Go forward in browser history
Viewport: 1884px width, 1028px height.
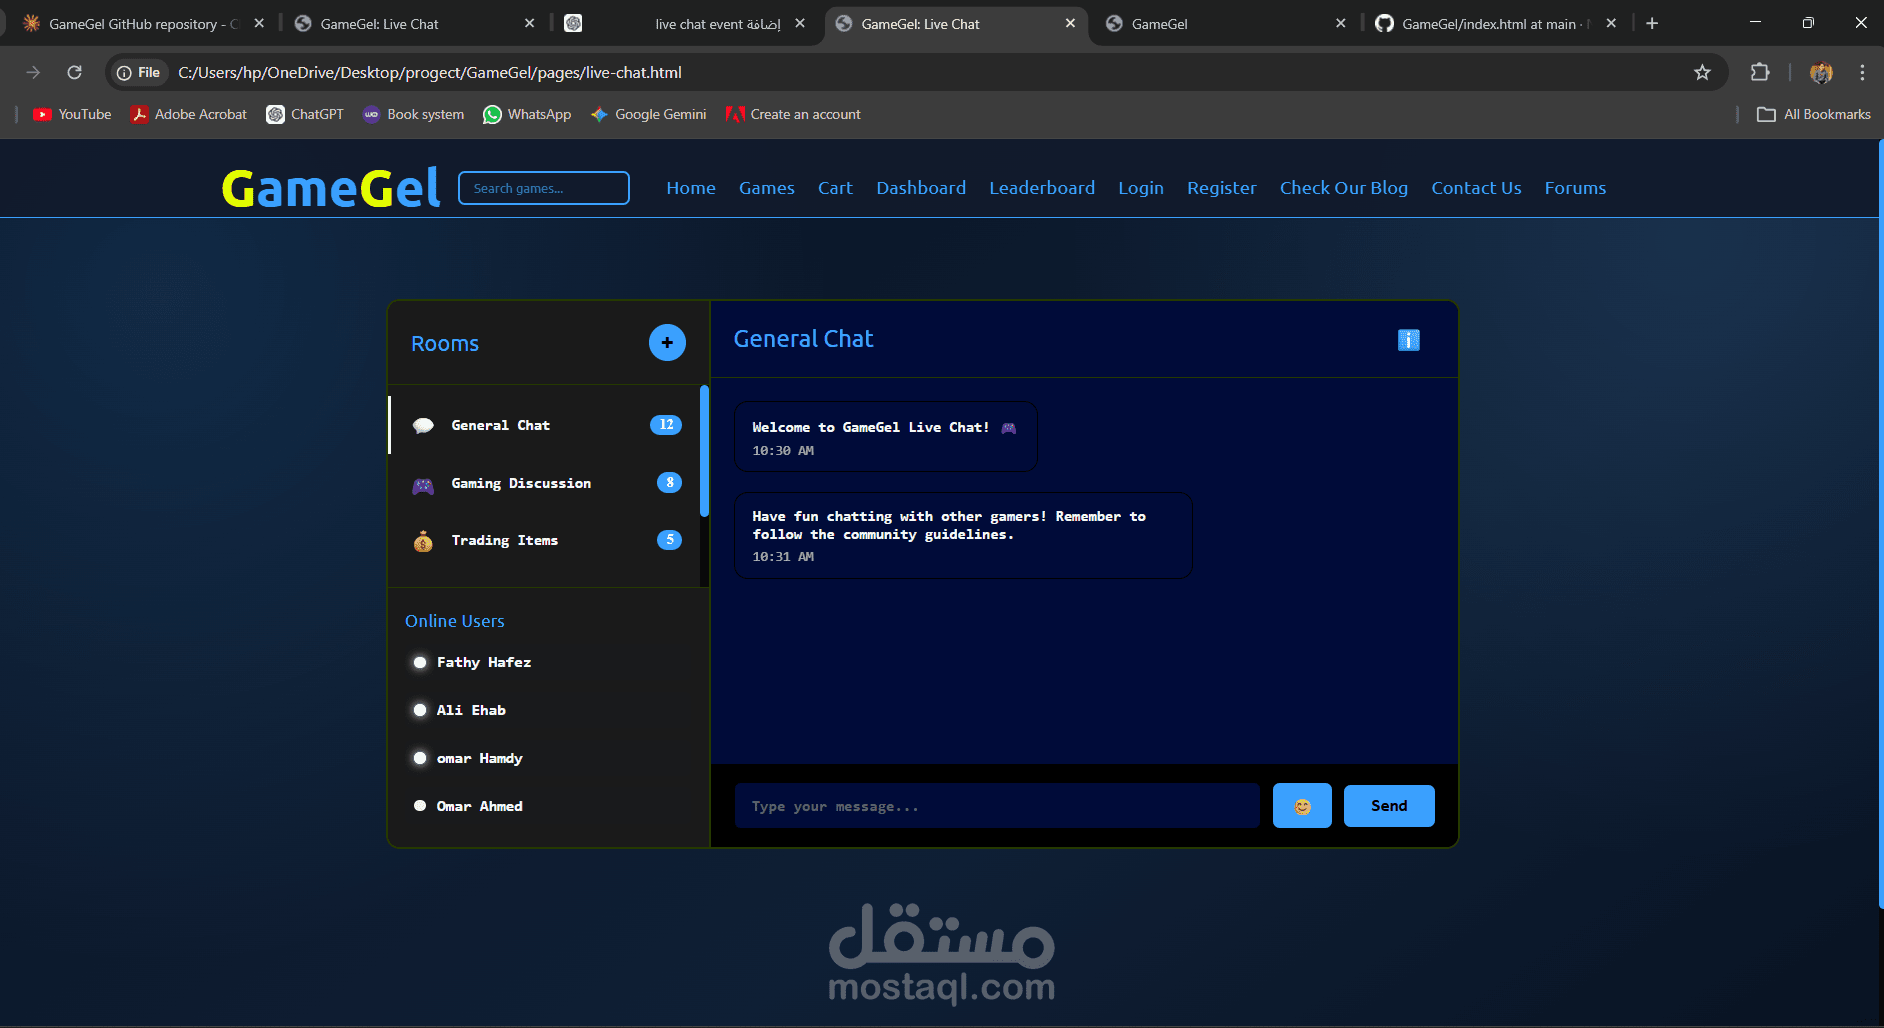(33, 72)
